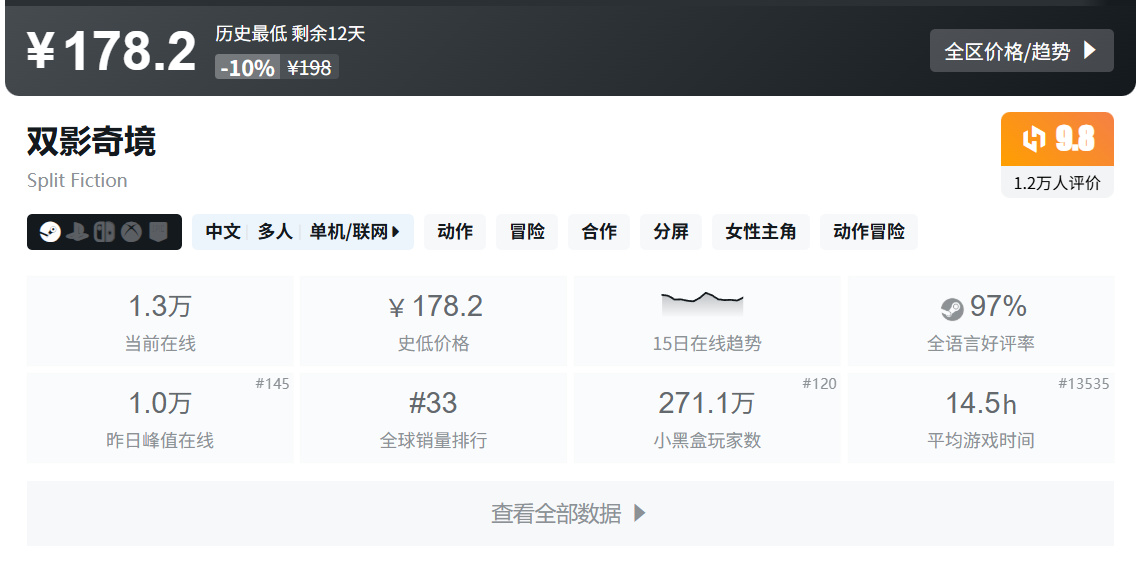
Task: Select the Nintendo Switch platform icon
Action: 104,232
